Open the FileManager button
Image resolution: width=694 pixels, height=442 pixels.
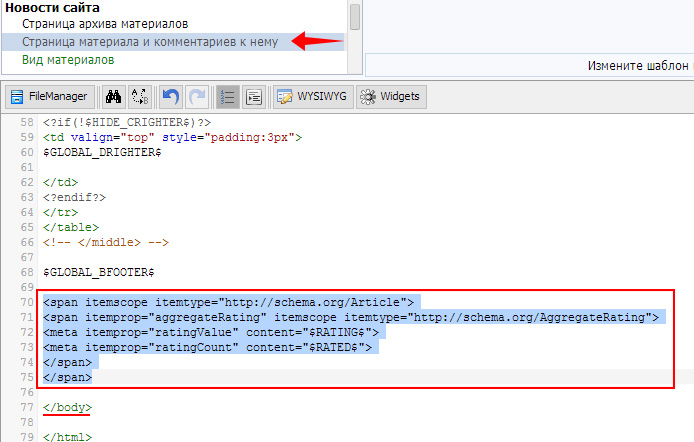coord(50,96)
